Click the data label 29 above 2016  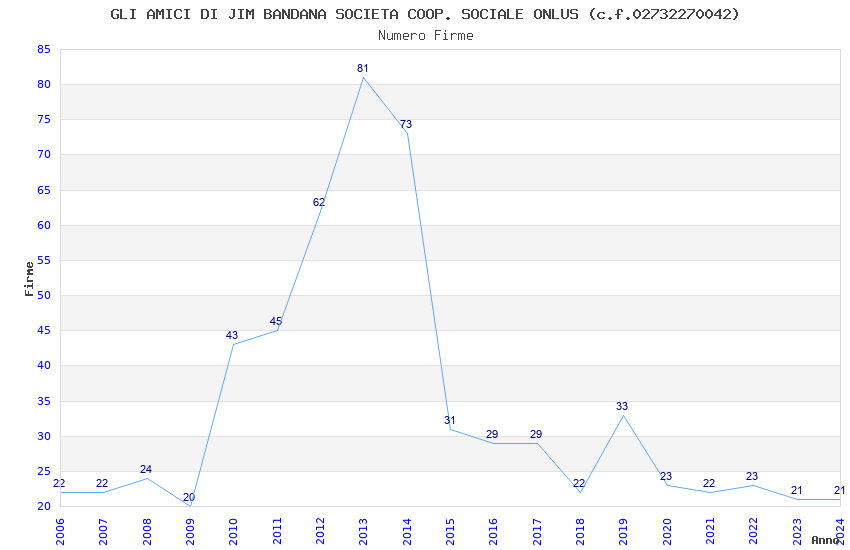492,434
